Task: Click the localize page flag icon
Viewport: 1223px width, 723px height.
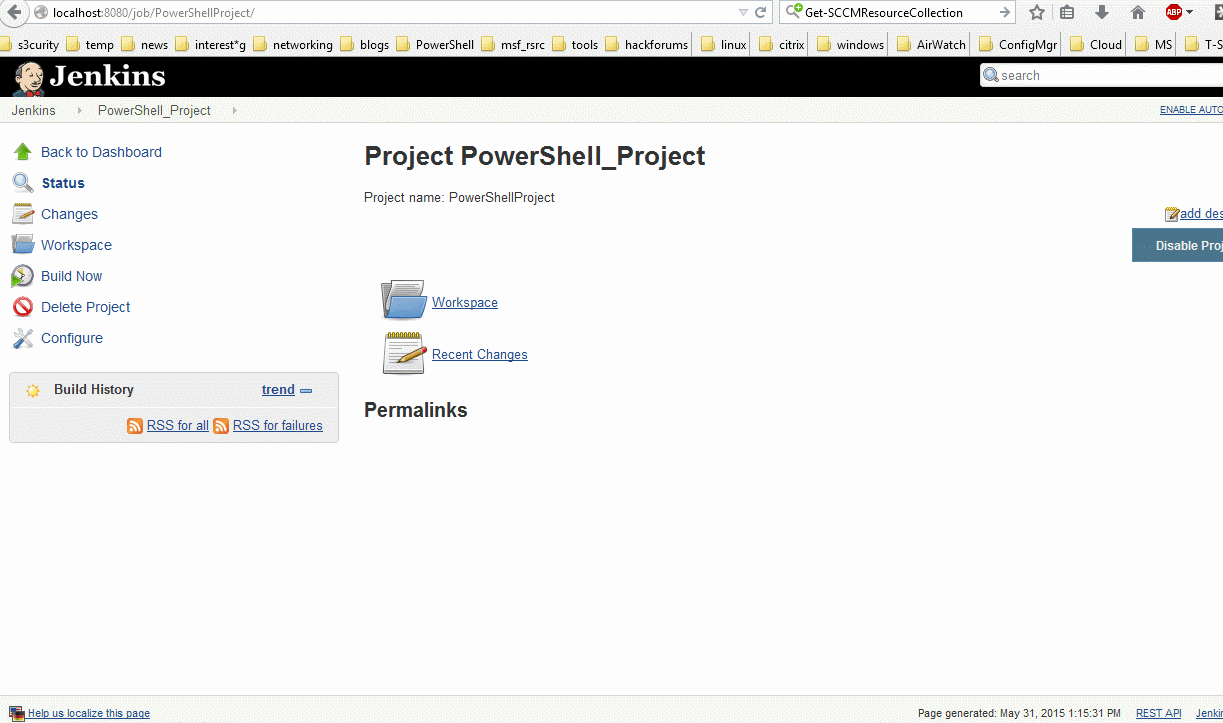Action: click(x=16, y=713)
